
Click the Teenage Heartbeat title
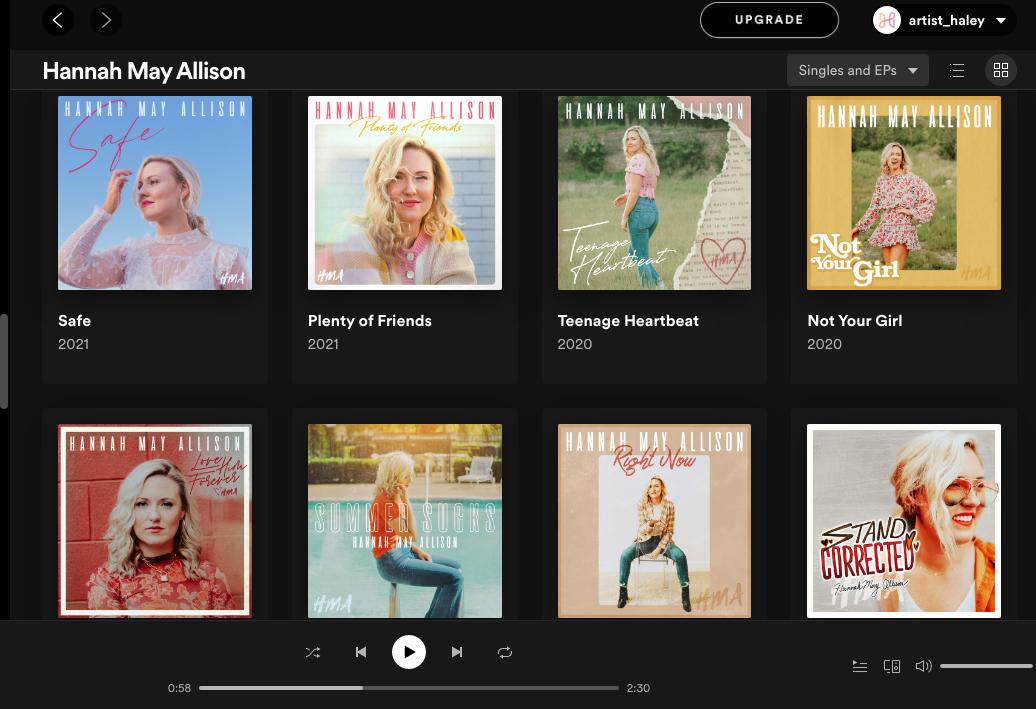[628, 321]
